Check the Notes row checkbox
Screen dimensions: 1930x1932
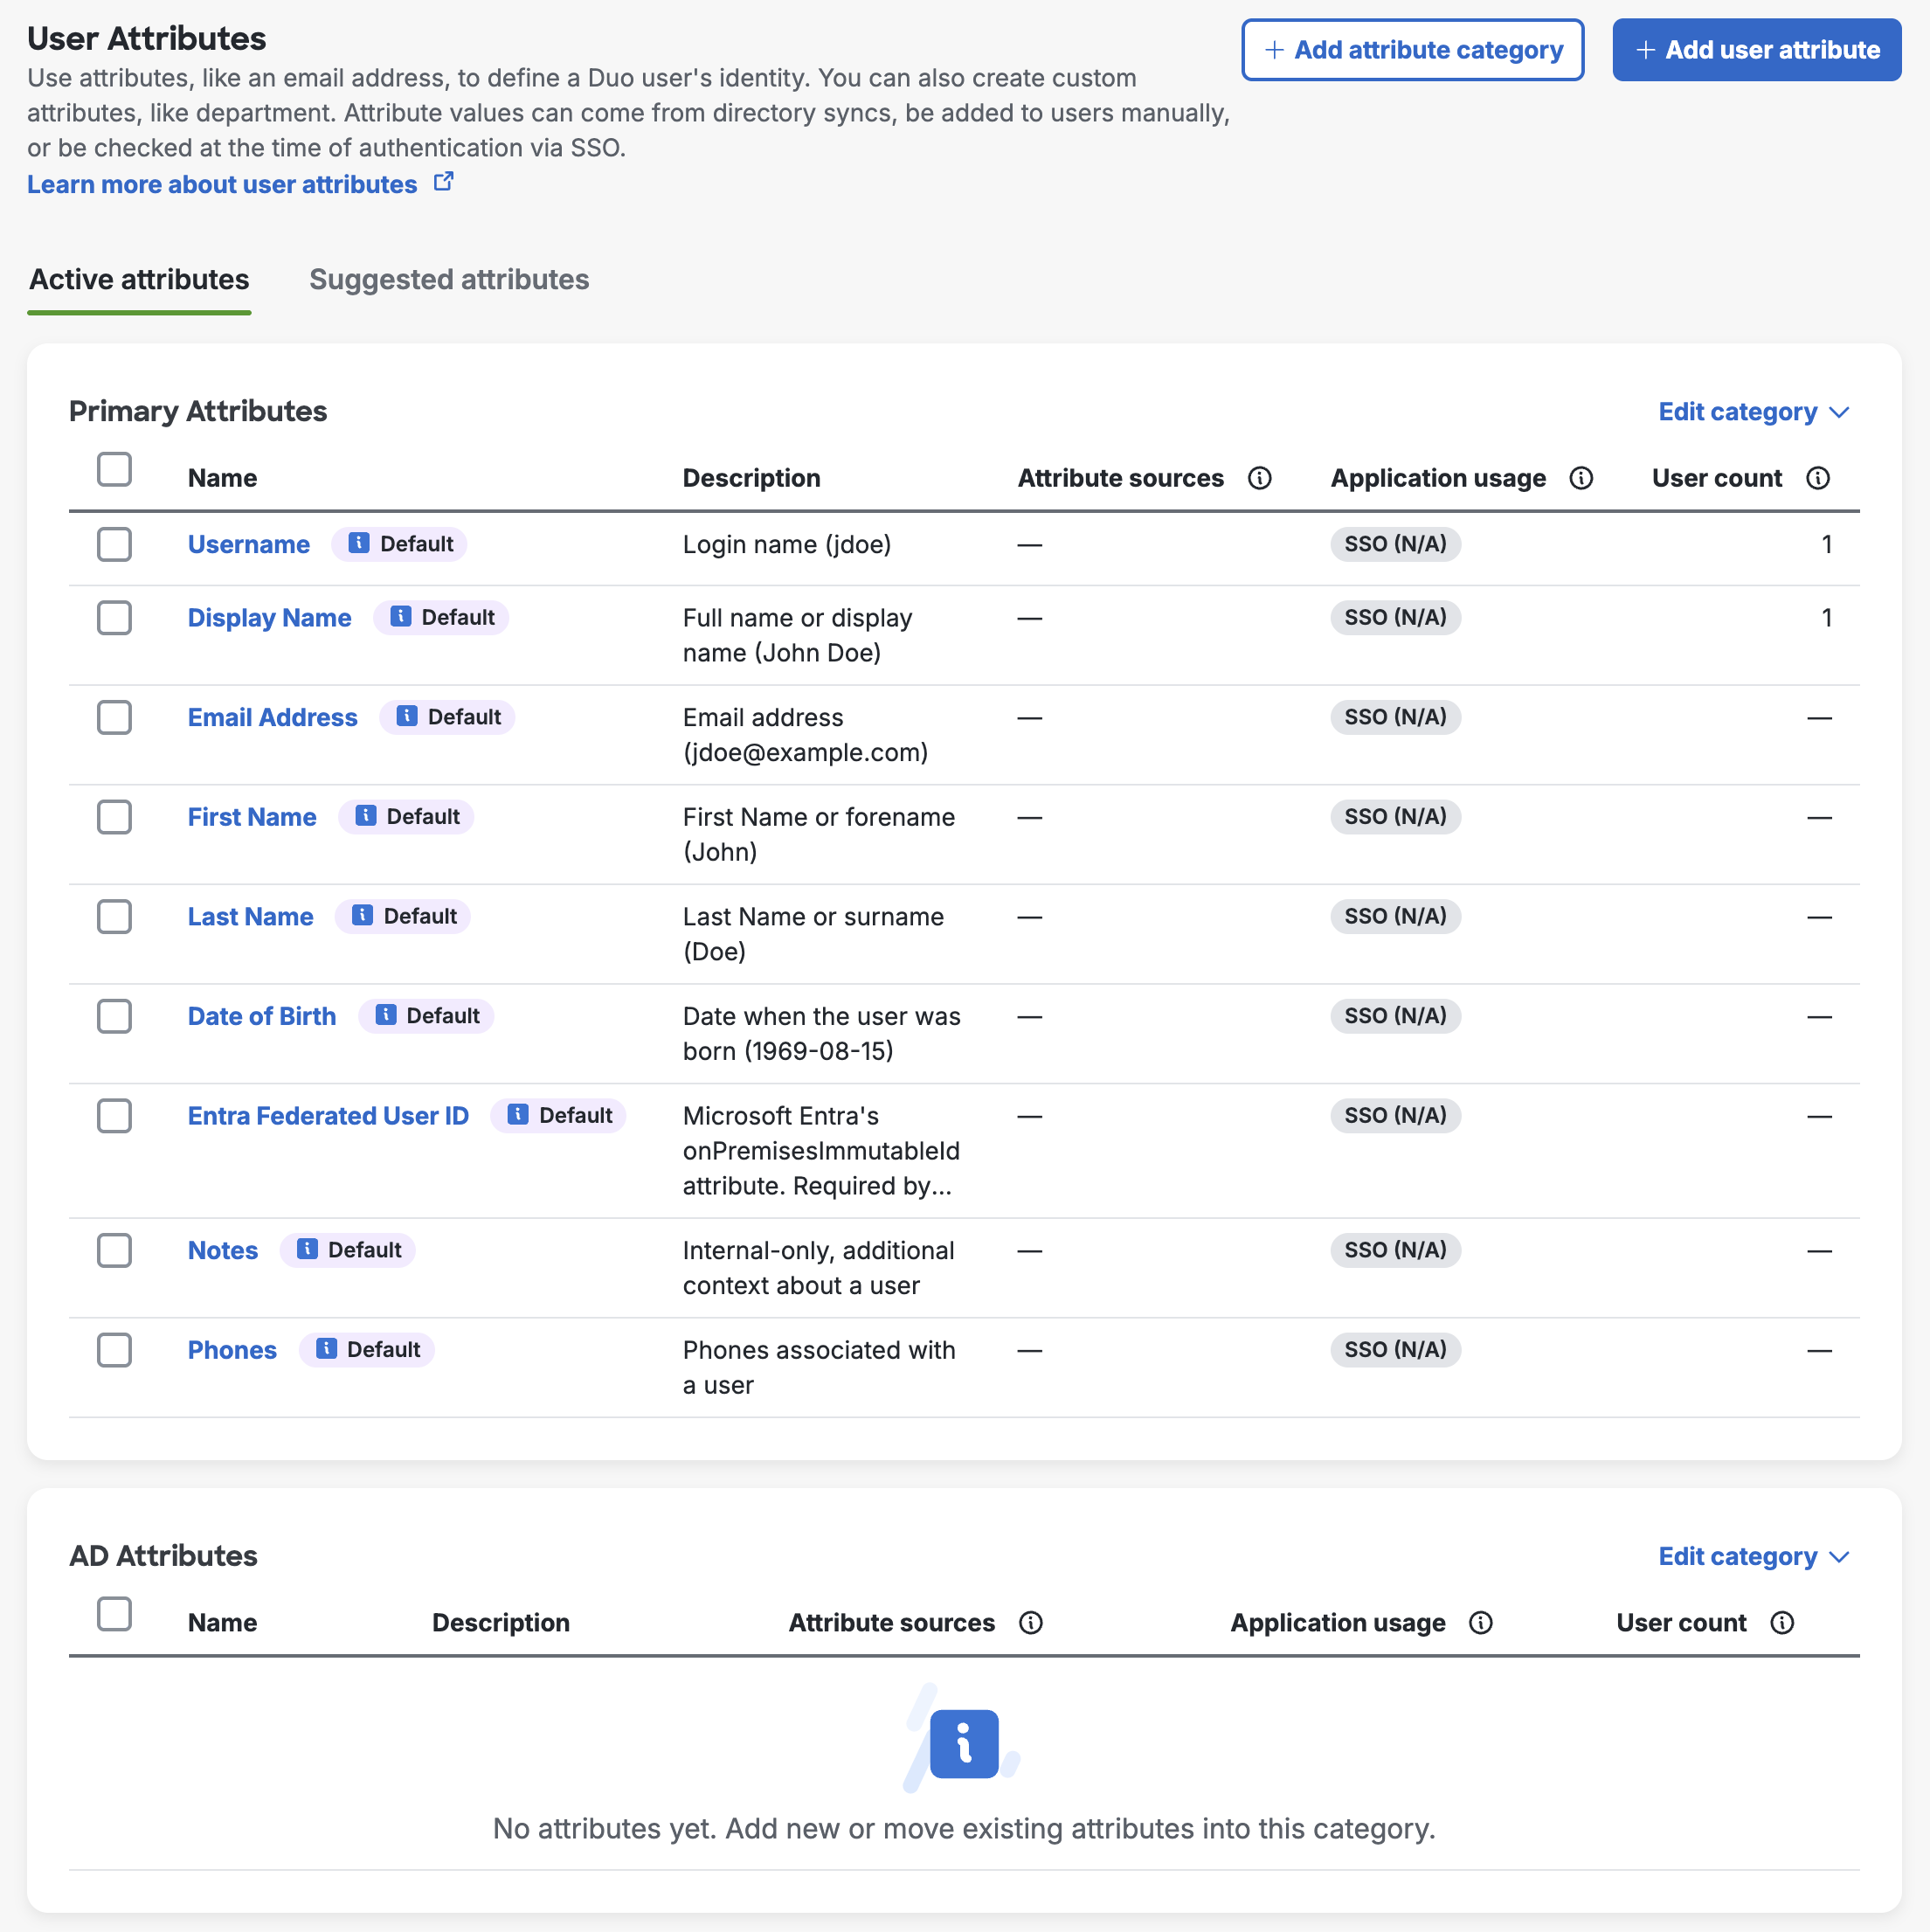(114, 1250)
